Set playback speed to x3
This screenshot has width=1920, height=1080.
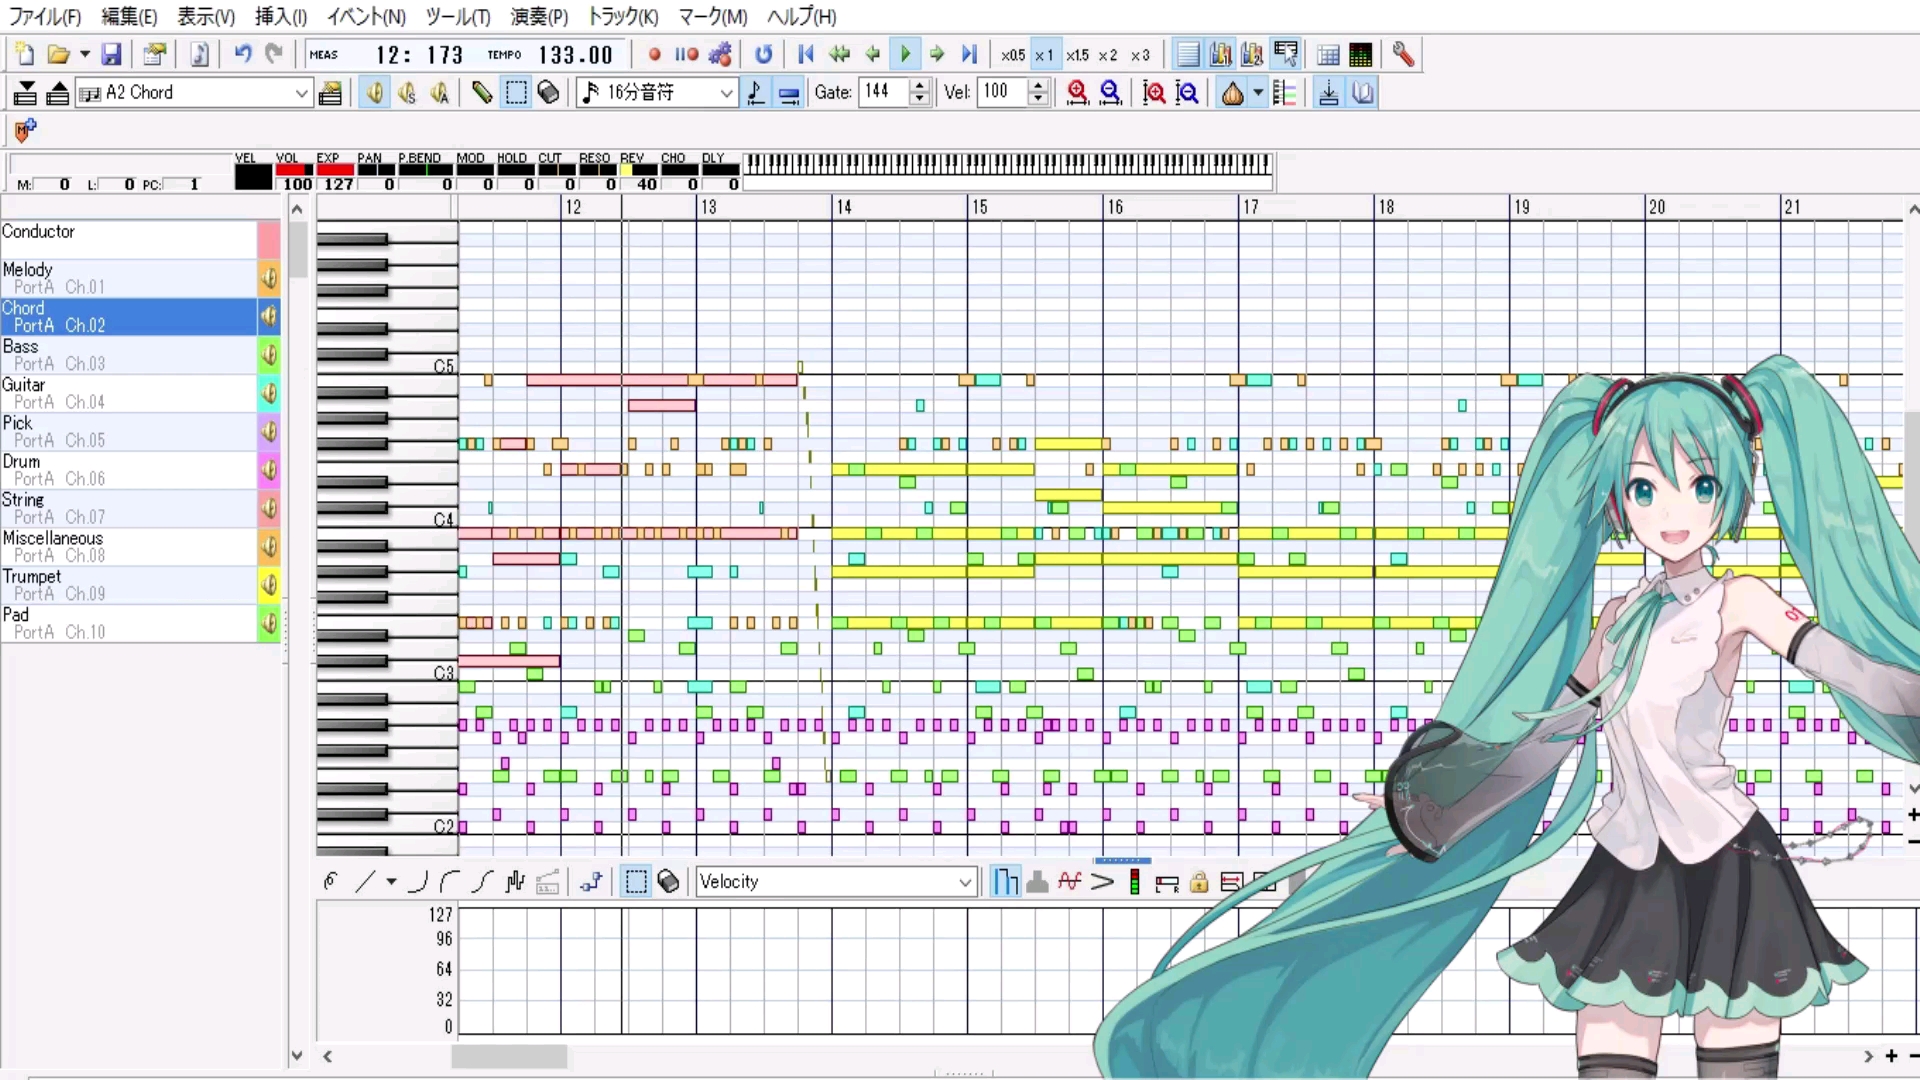pos(1140,55)
